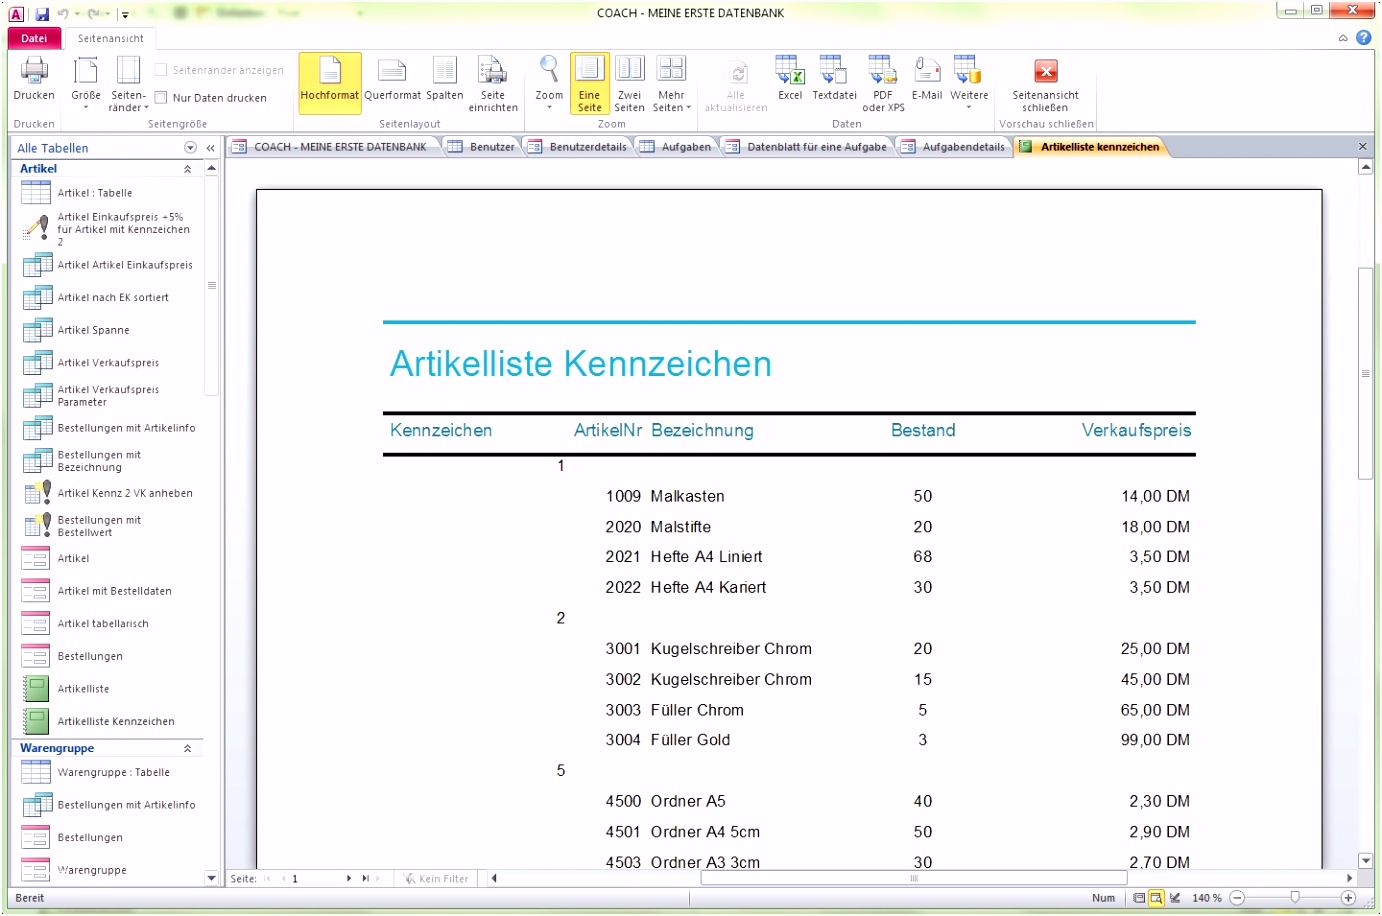The width and height of the screenshot is (1382, 916).
Task: Click the Save icon in quick access toolbar
Action: (x=42, y=14)
